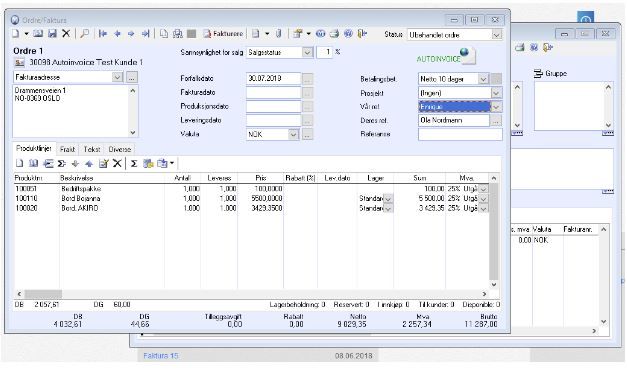Screen dimensions: 627x386
Task: Open the Prosjekt dropdown
Action: coord(496,93)
